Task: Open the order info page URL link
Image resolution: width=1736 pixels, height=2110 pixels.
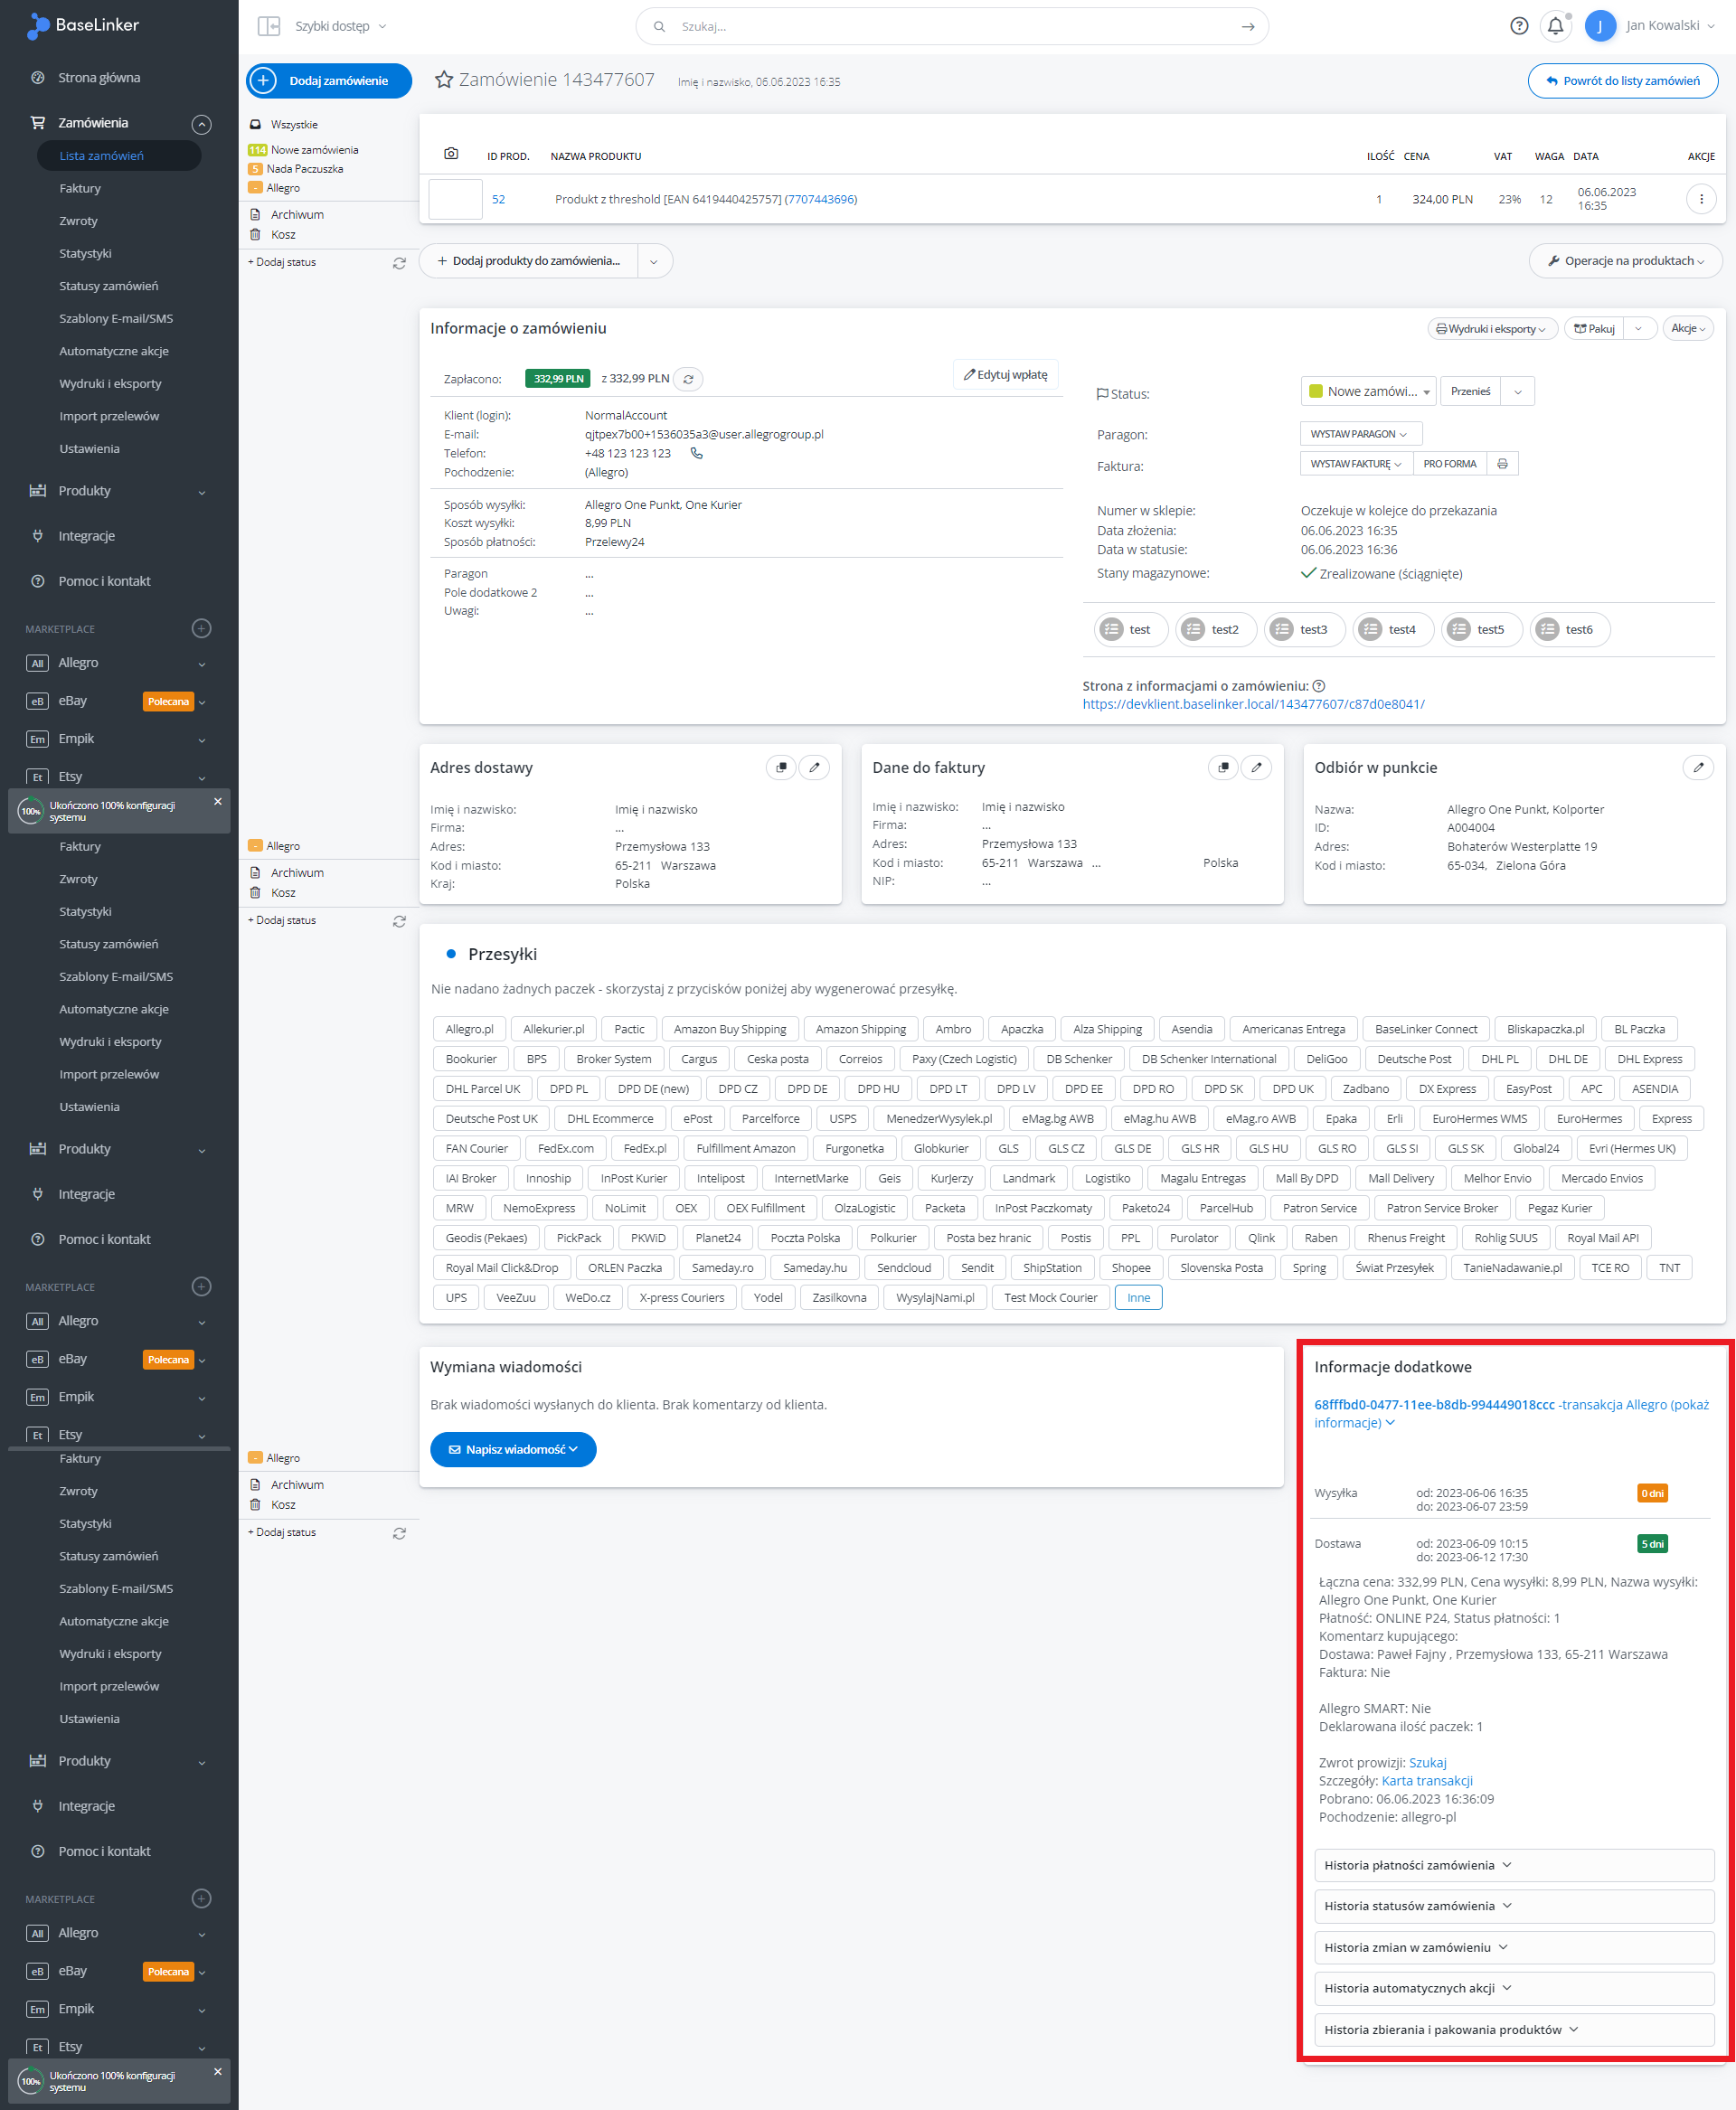Action: 1253,704
